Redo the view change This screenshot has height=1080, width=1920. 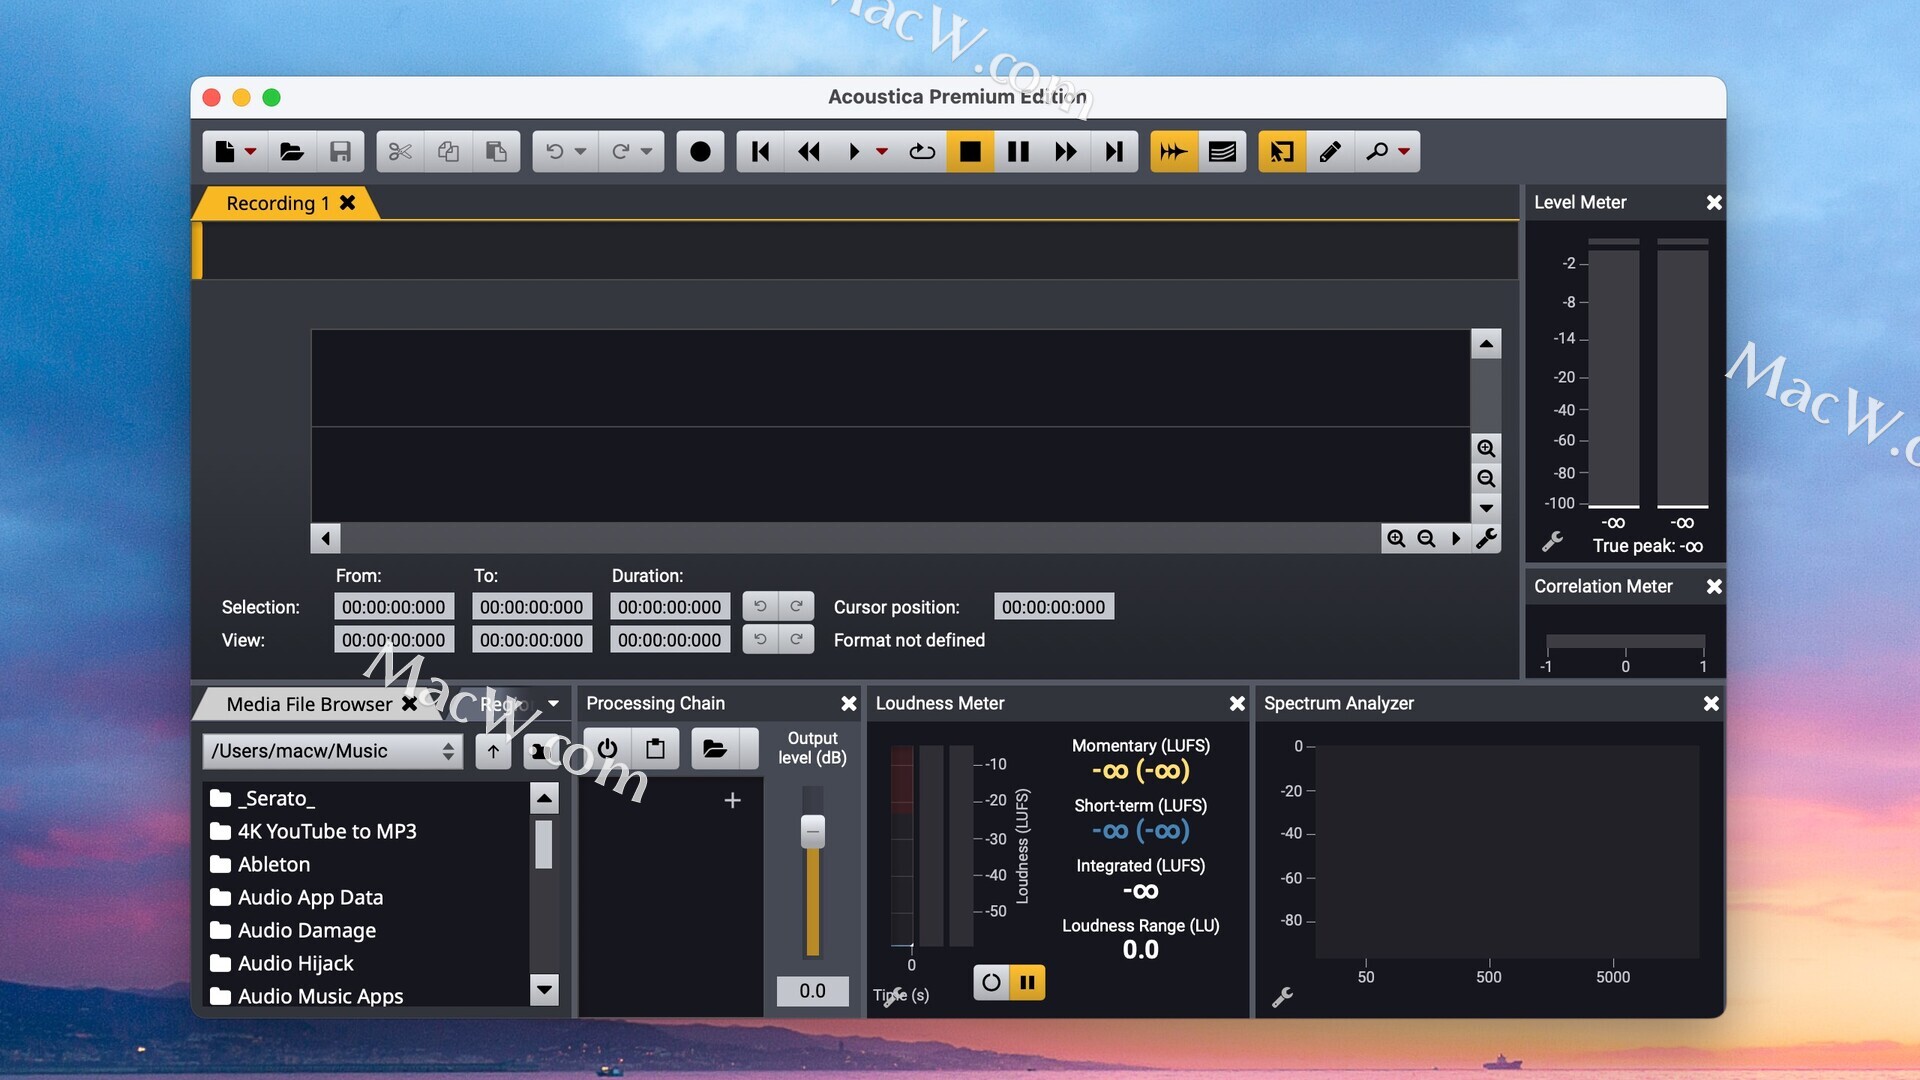796,639
